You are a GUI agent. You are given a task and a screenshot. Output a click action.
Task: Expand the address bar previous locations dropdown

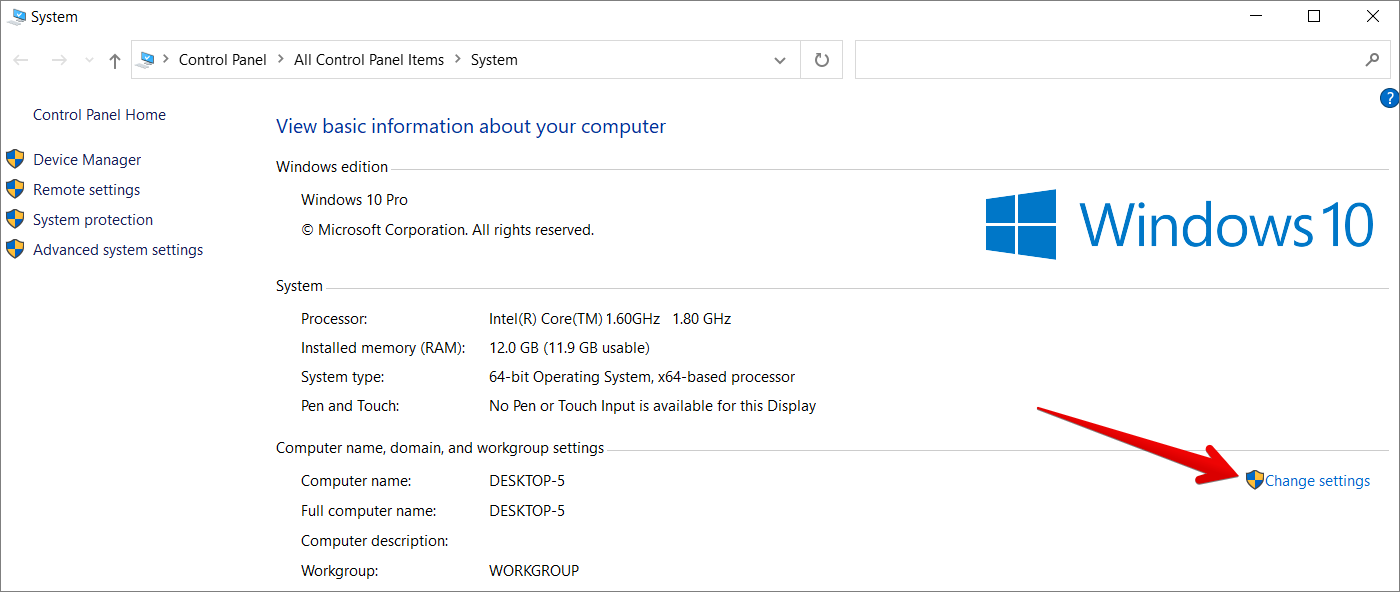point(780,60)
